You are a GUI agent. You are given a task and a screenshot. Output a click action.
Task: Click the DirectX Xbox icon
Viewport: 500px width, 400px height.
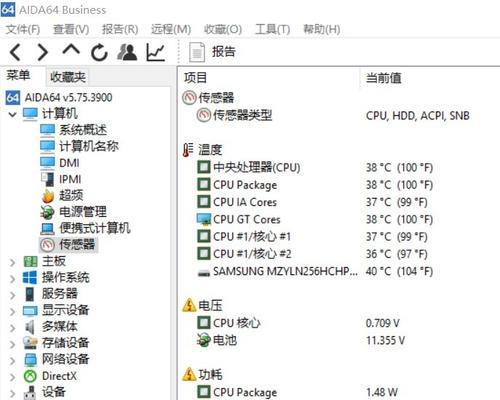click(x=30, y=376)
